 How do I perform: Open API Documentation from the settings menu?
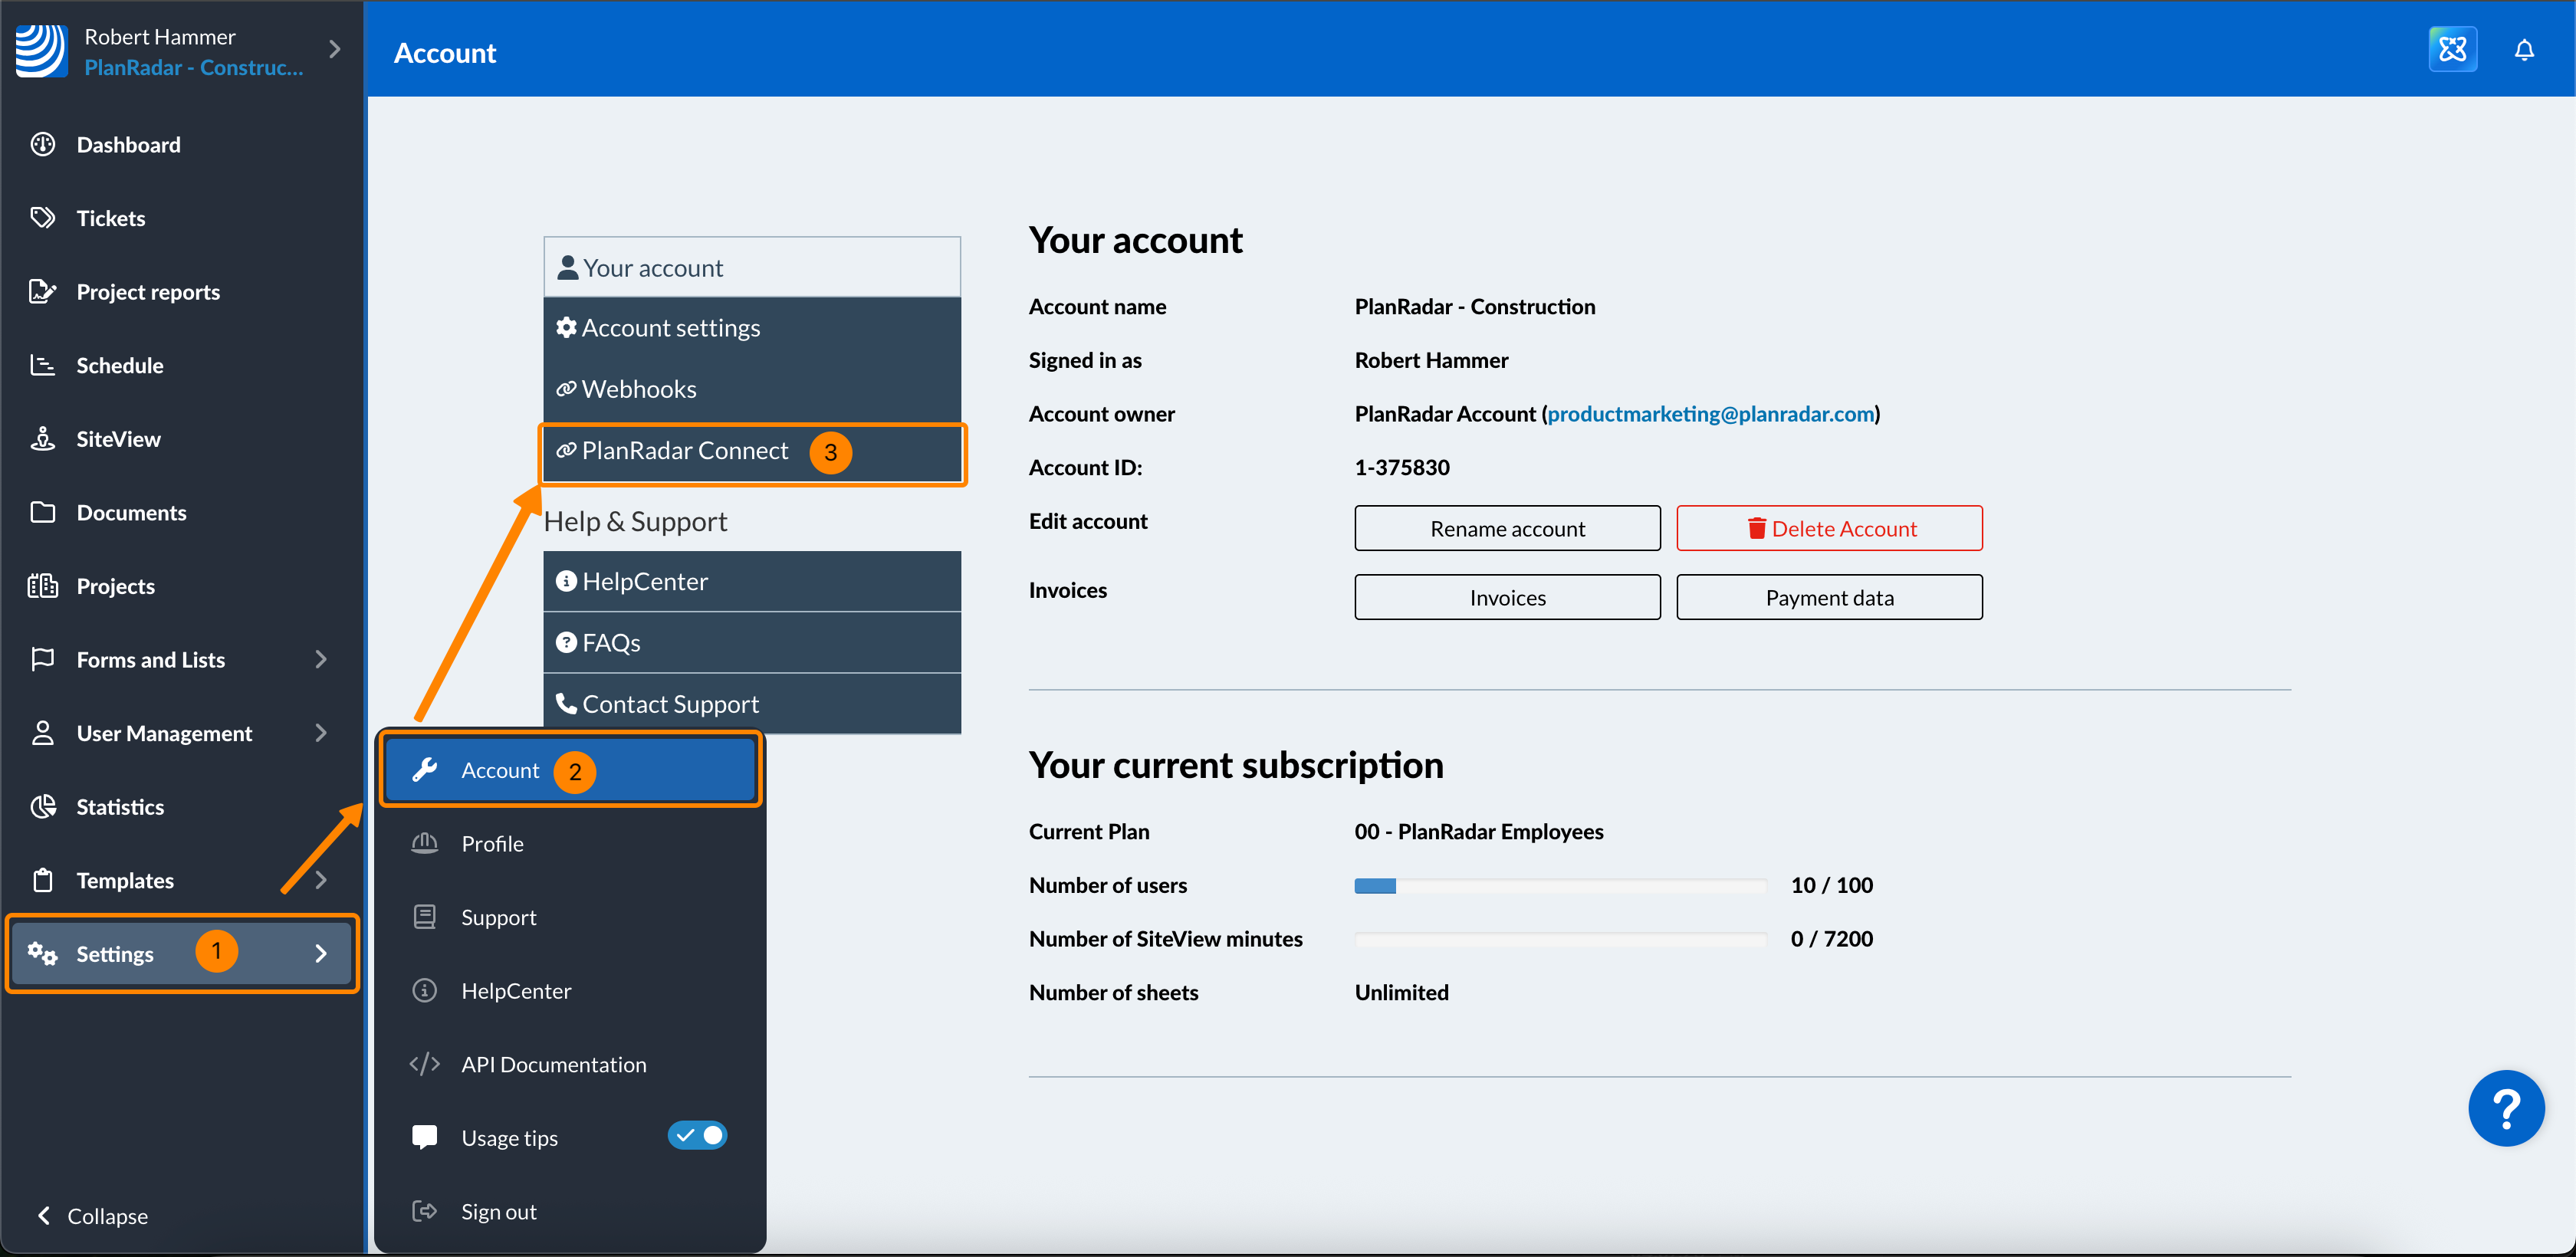point(553,1064)
